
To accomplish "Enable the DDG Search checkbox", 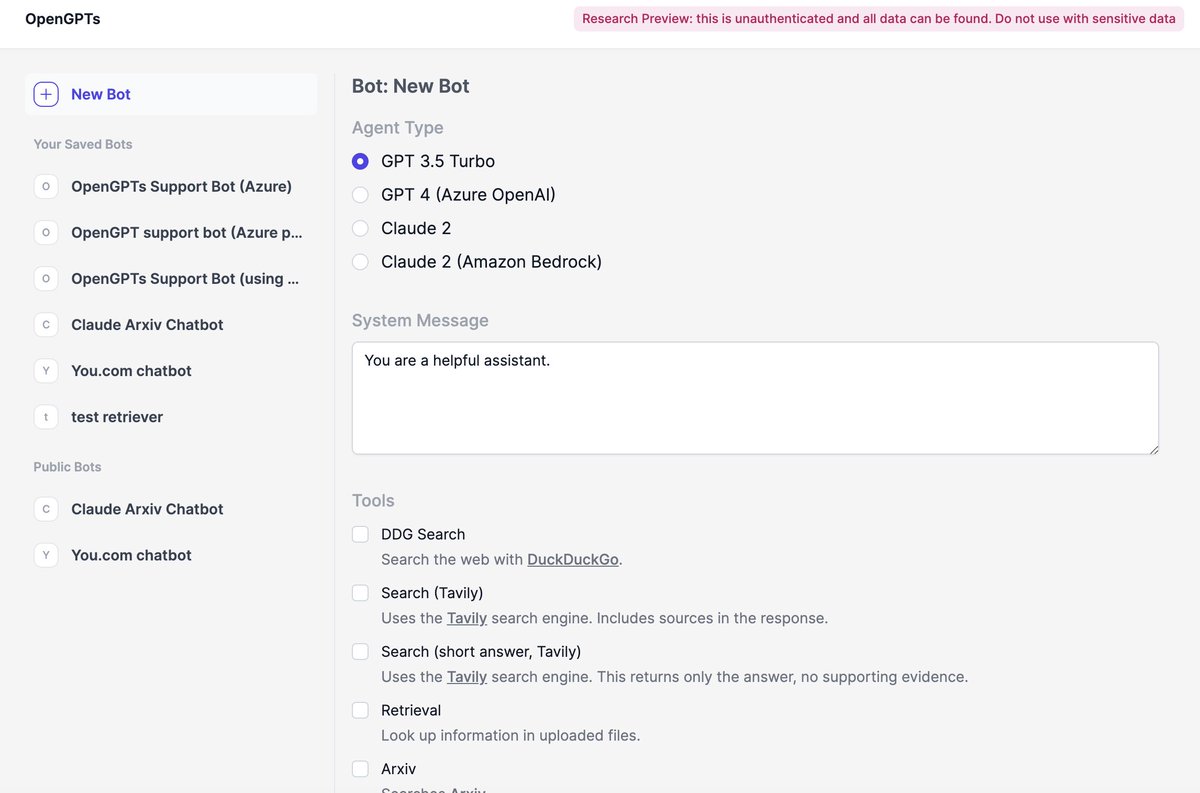I will 360,534.
